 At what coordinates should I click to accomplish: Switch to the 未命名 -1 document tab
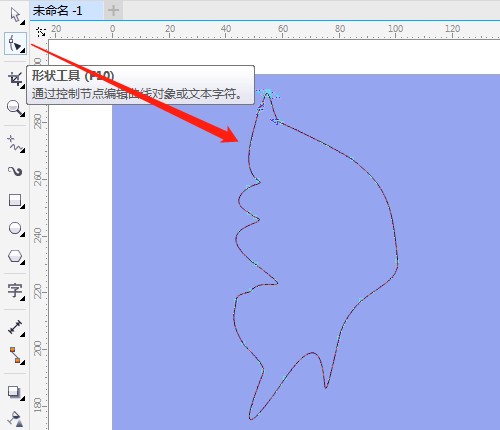(x=66, y=11)
